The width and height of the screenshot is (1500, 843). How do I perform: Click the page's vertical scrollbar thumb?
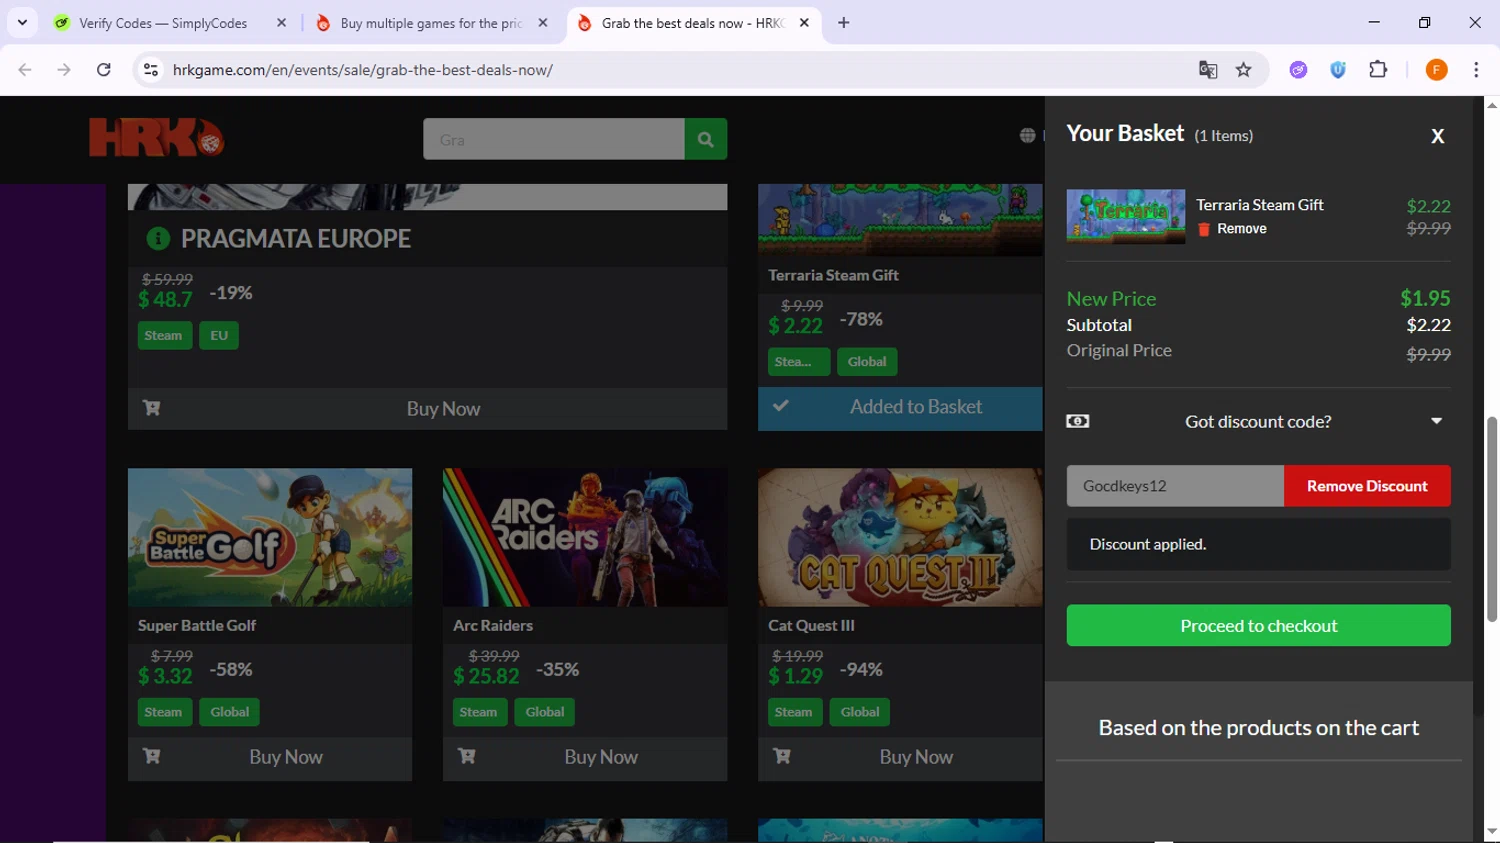click(x=1492, y=520)
